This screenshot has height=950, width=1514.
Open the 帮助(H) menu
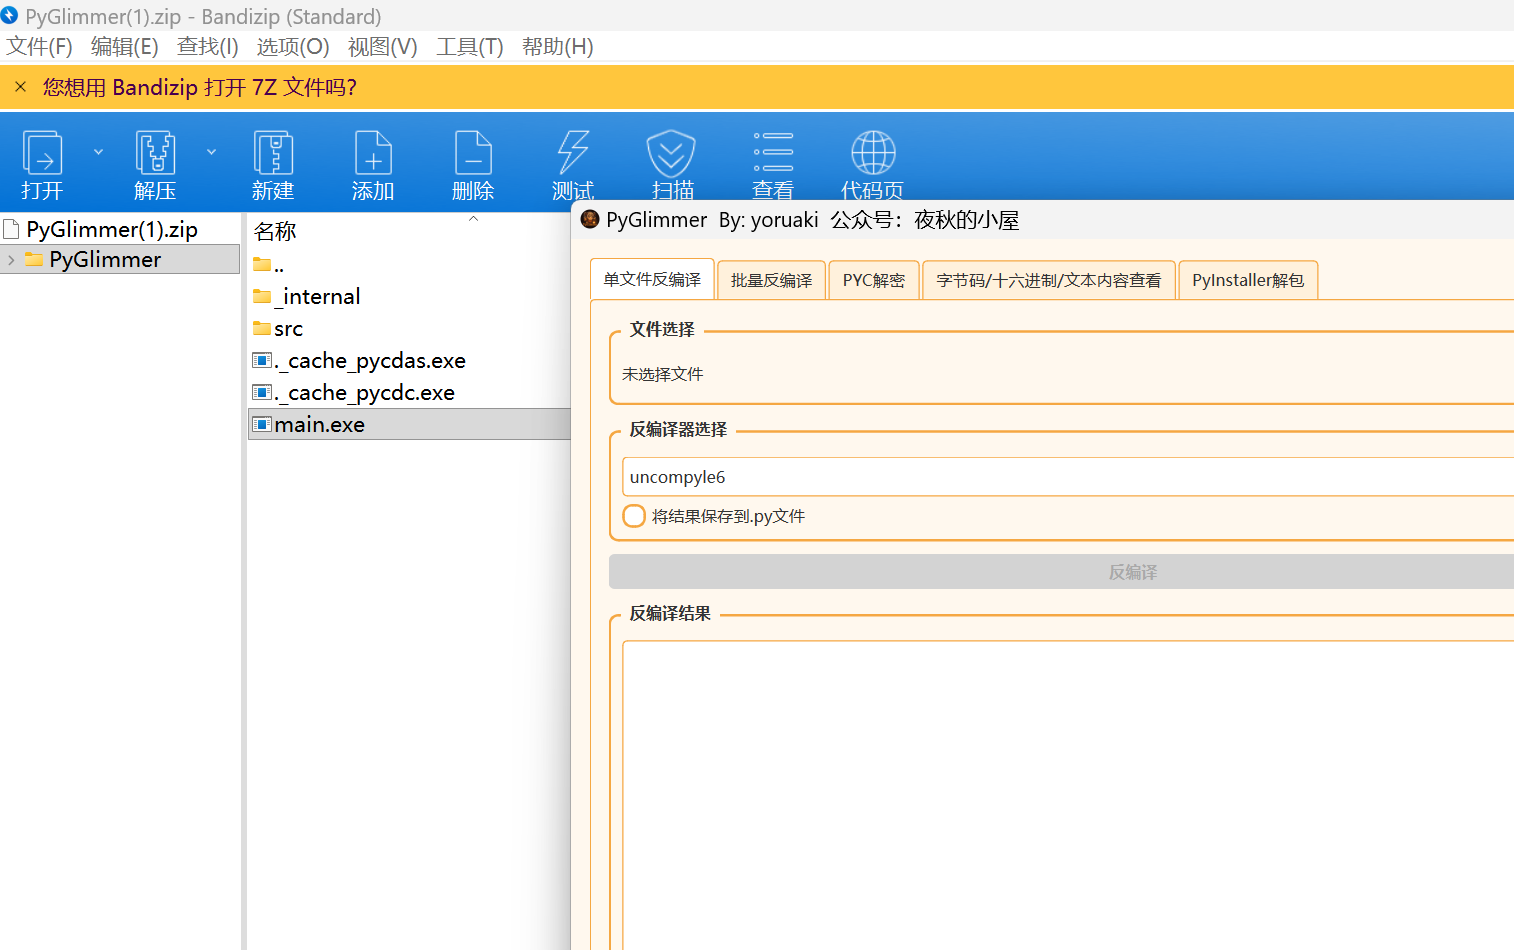coord(558,47)
